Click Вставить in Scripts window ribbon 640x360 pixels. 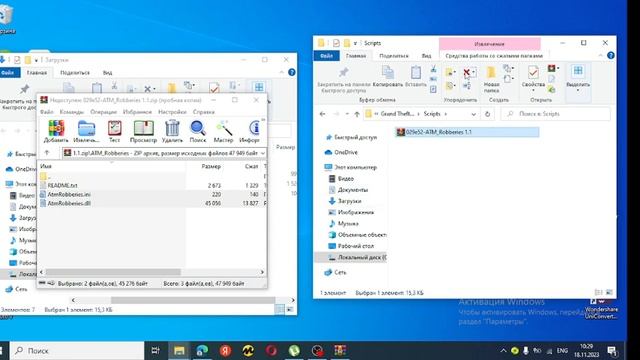pos(416,76)
